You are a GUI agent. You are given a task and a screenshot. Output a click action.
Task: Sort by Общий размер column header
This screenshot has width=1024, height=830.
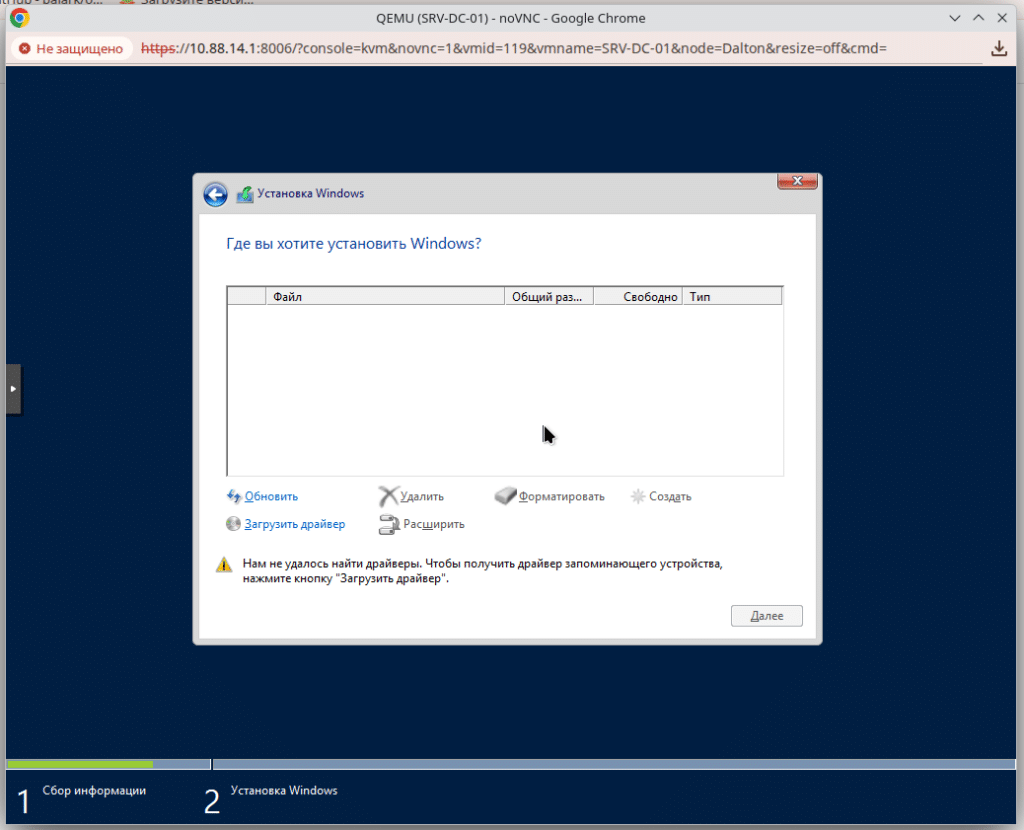[x=548, y=297]
